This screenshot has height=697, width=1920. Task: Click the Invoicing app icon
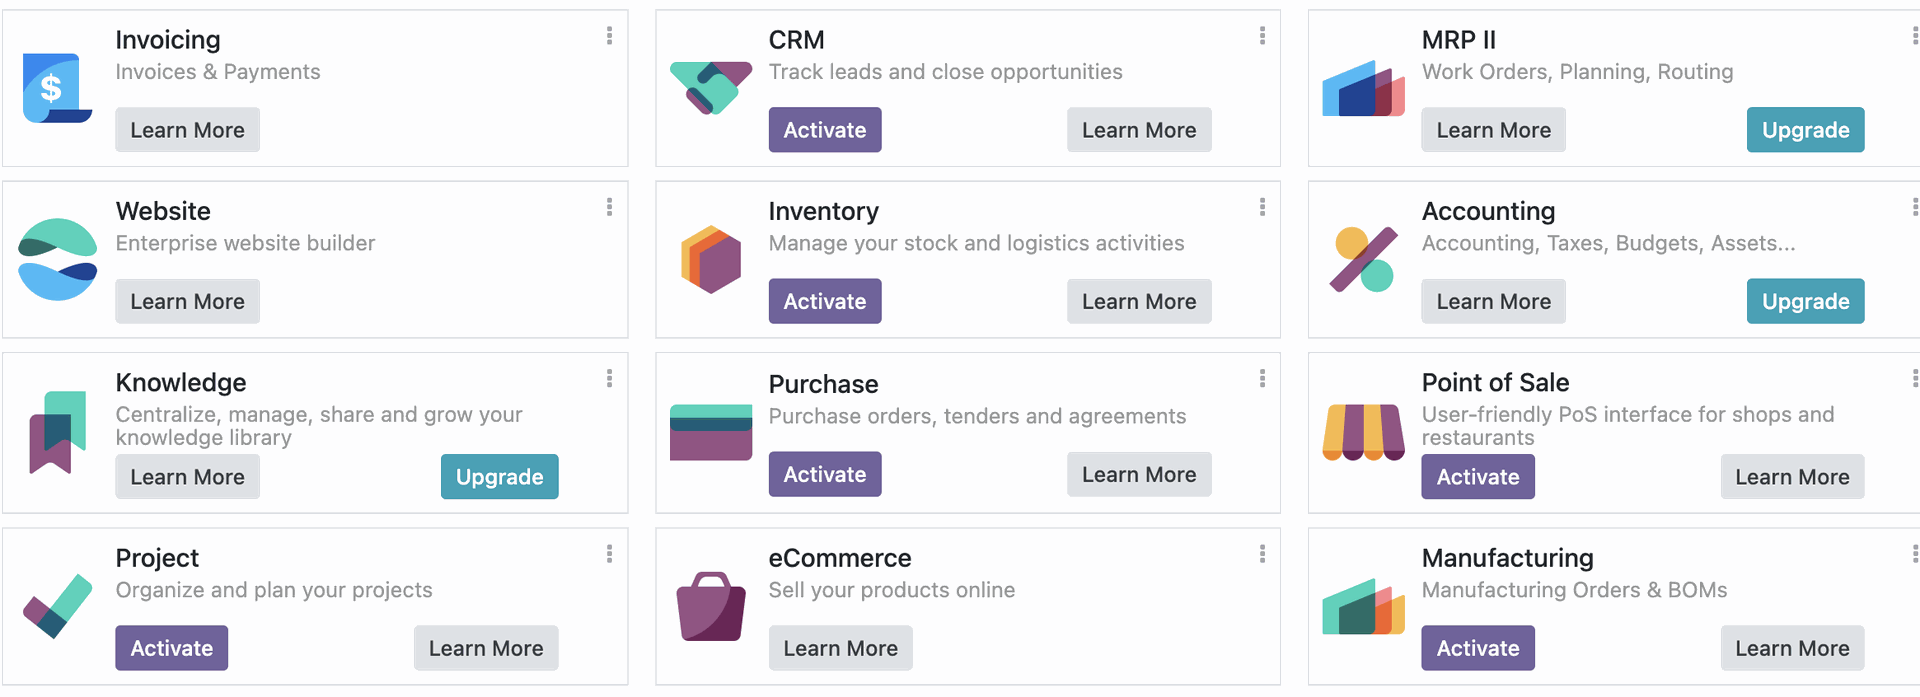click(57, 88)
